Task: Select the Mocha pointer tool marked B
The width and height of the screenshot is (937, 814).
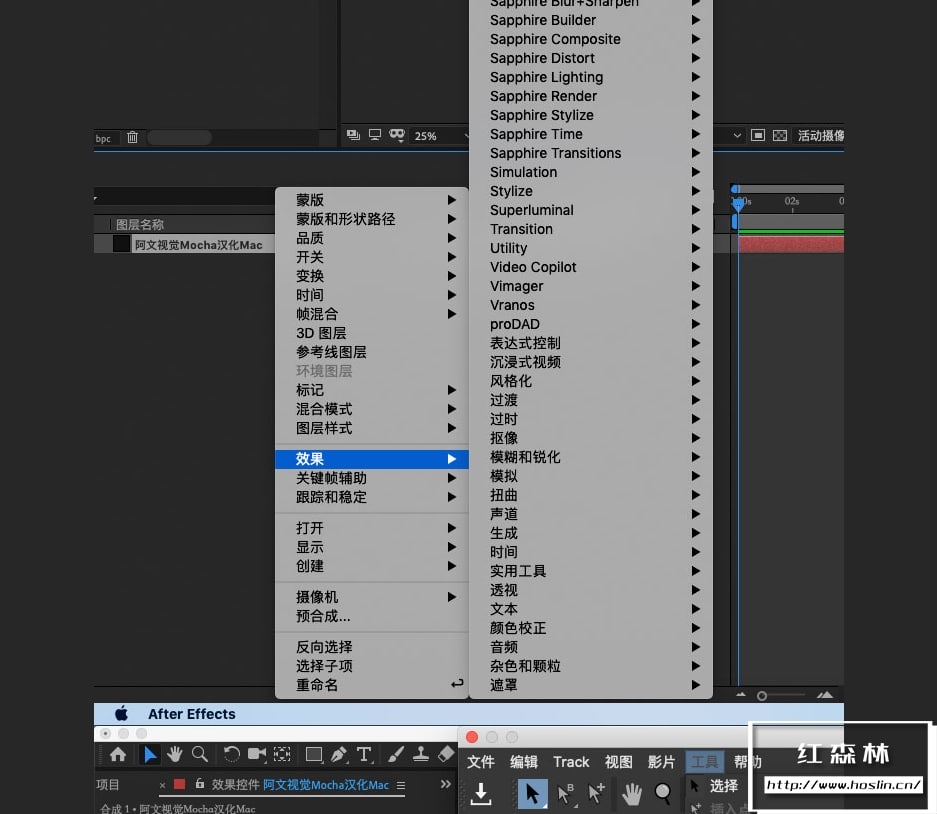Action: tap(565, 794)
